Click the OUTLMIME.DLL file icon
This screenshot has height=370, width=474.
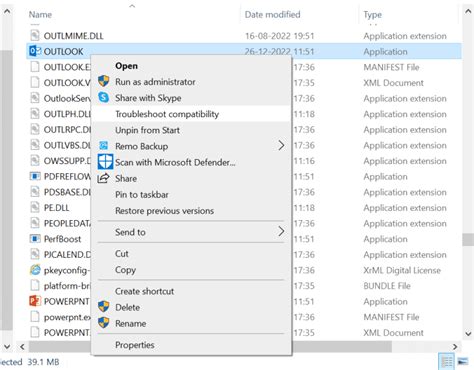click(35, 35)
